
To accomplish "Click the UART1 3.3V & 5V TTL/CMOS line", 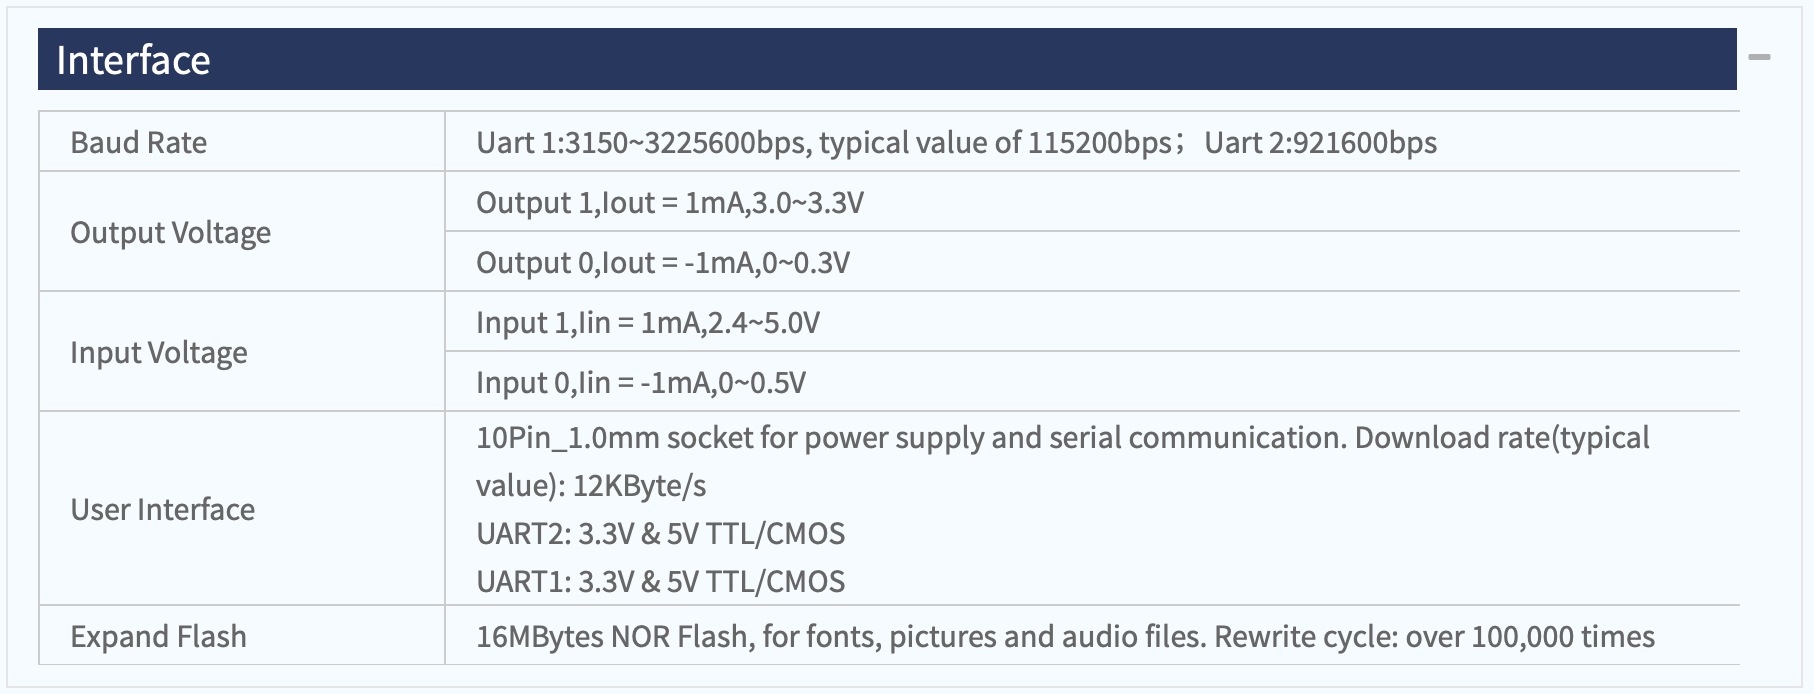I will (660, 581).
